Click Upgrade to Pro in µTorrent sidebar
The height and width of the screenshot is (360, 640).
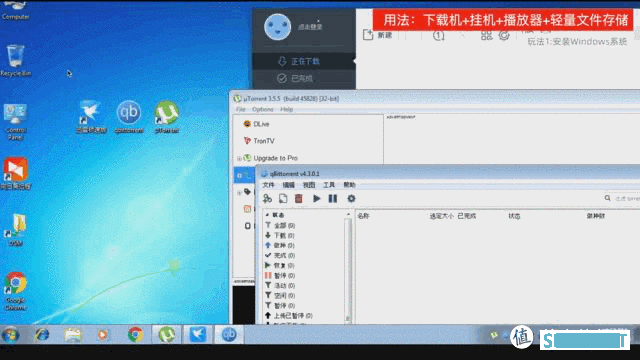tap(271, 158)
